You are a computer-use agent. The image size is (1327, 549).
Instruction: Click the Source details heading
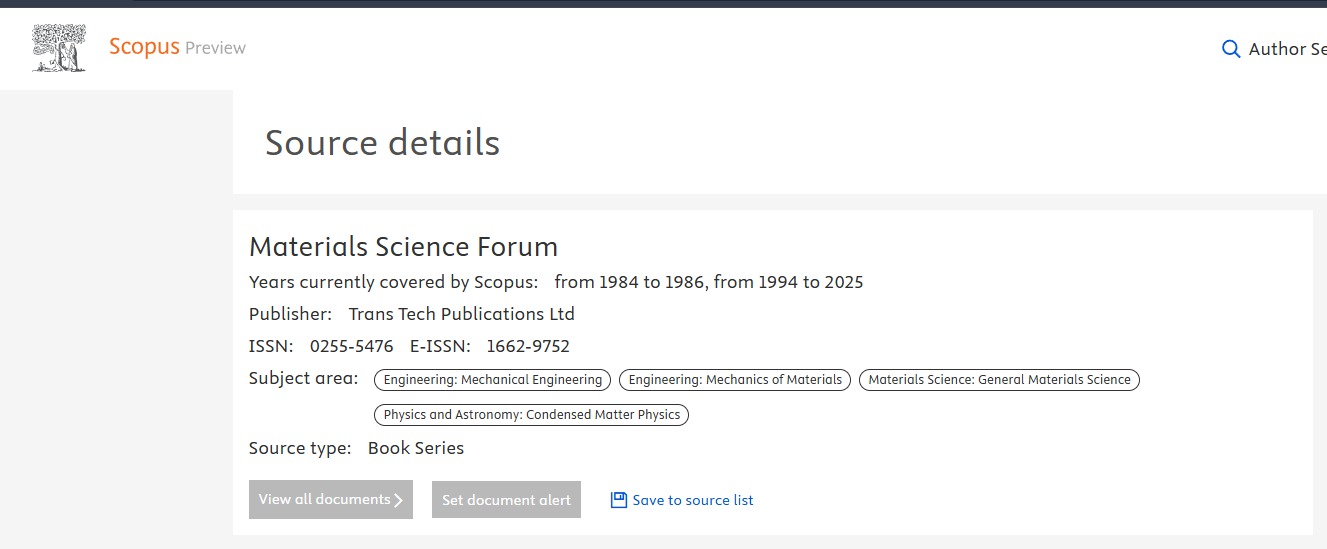(382, 143)
